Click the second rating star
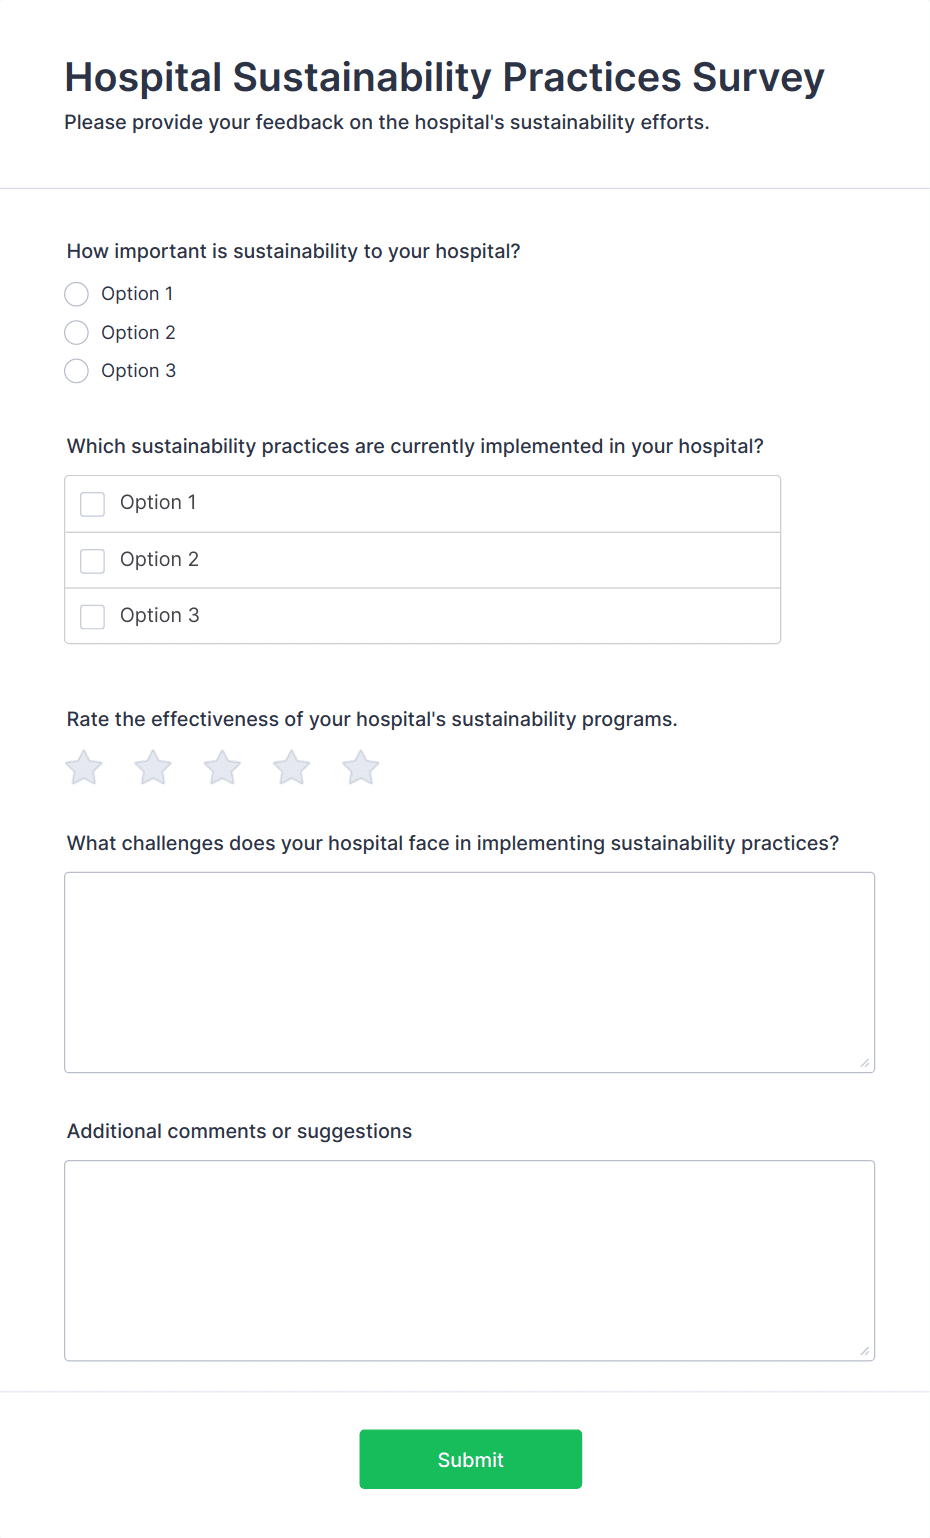 [x=153, y=768]
